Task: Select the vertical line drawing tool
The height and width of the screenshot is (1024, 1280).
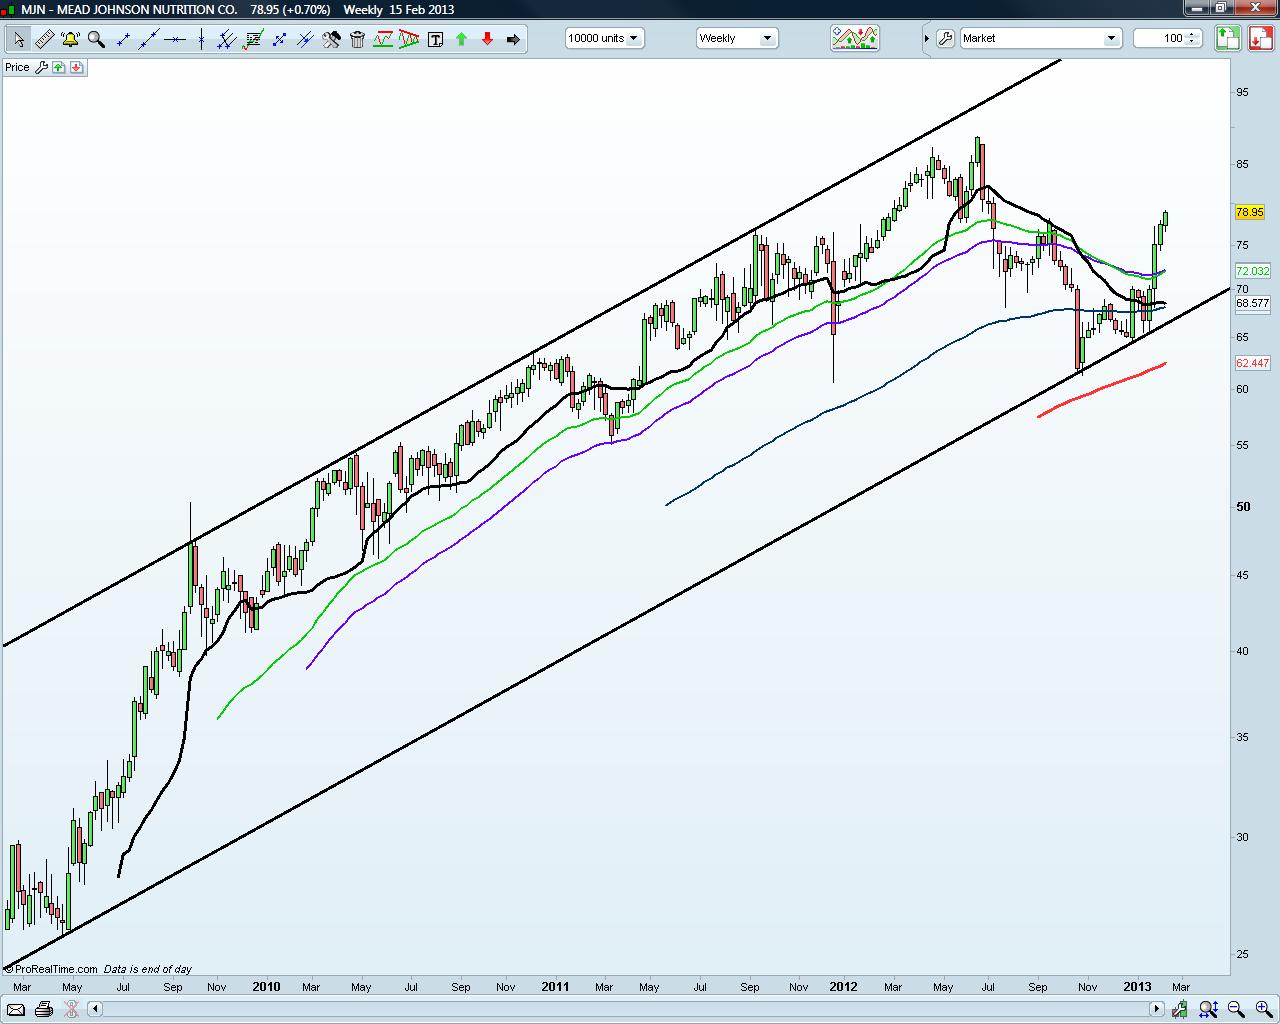Action: coord(201,39)
